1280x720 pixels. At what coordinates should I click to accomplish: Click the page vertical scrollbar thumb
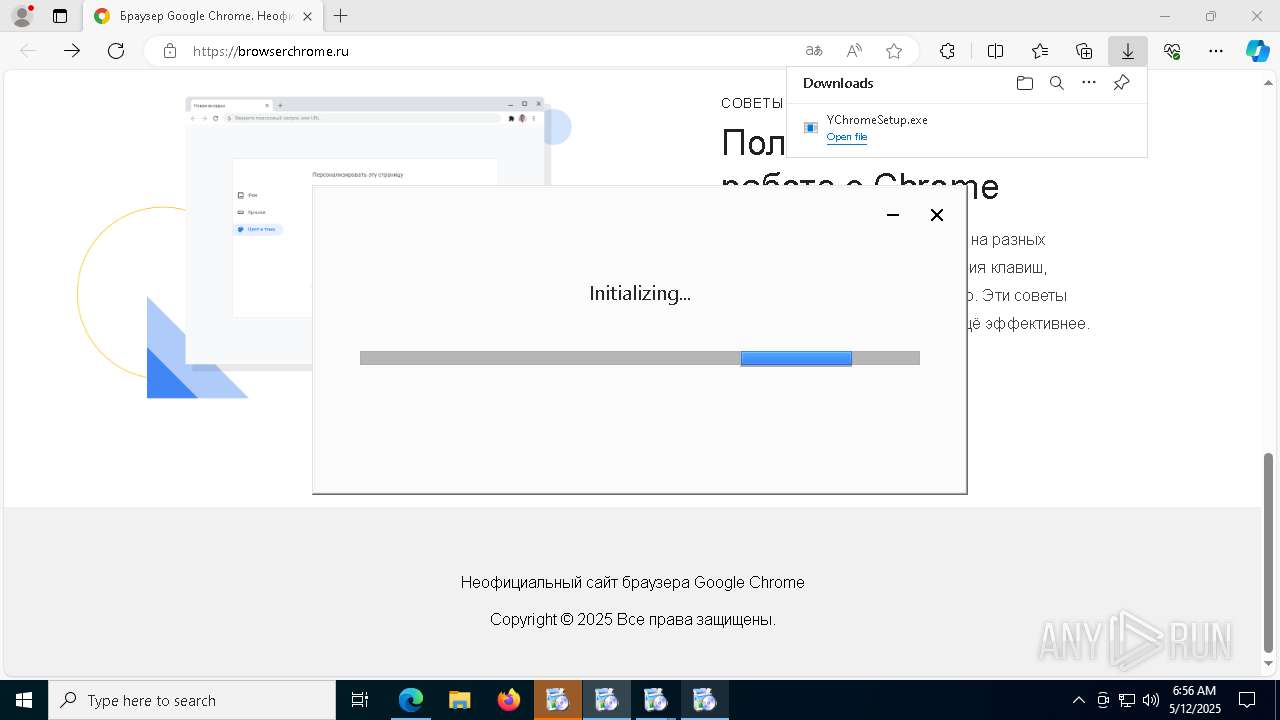(x=1269, y=552)
